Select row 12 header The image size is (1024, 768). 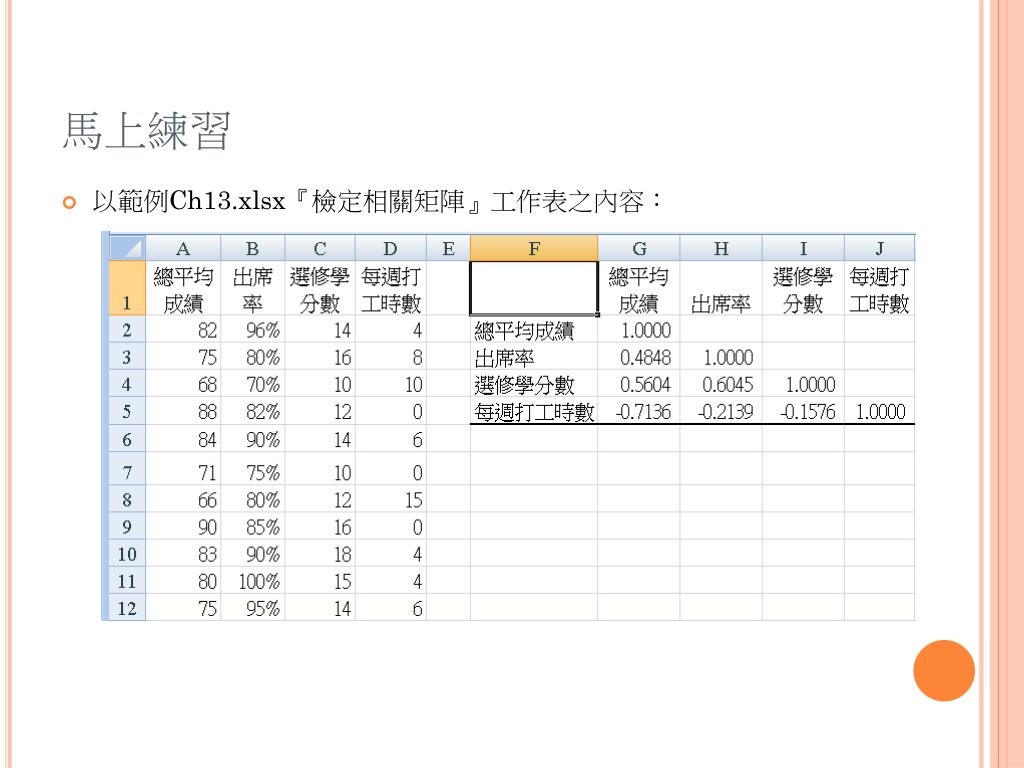127,608
